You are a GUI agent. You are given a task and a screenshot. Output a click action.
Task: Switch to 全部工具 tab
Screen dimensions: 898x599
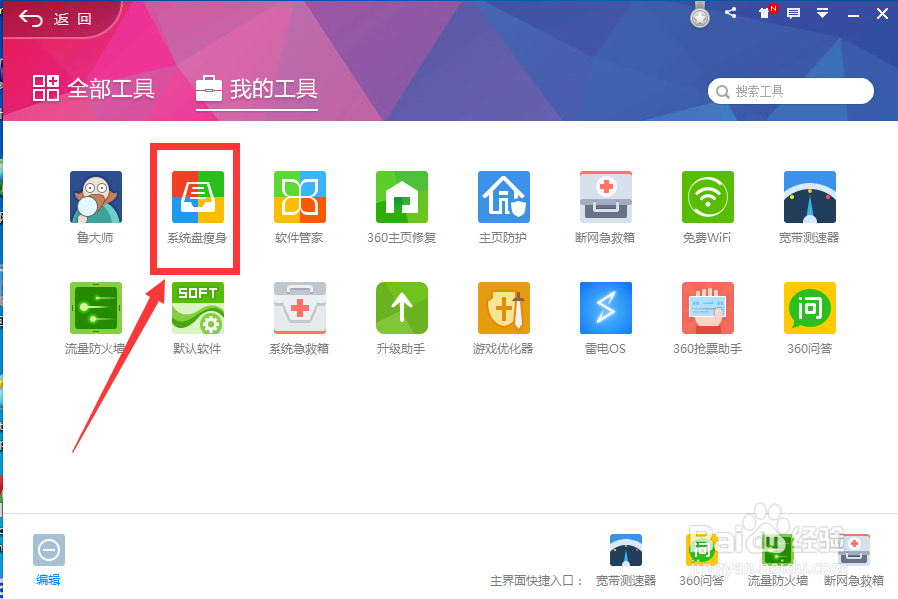(x=93, y=88)
